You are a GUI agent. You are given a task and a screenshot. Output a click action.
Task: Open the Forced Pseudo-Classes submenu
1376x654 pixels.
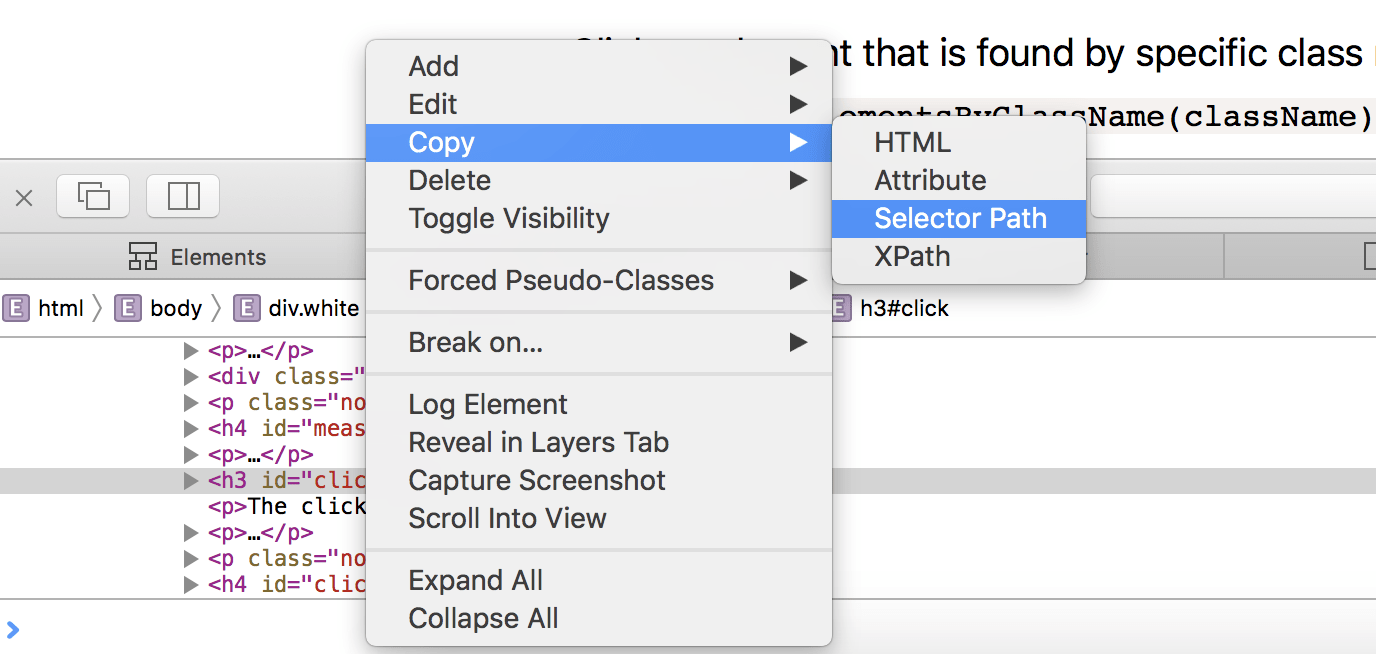(x=561, y=280)
